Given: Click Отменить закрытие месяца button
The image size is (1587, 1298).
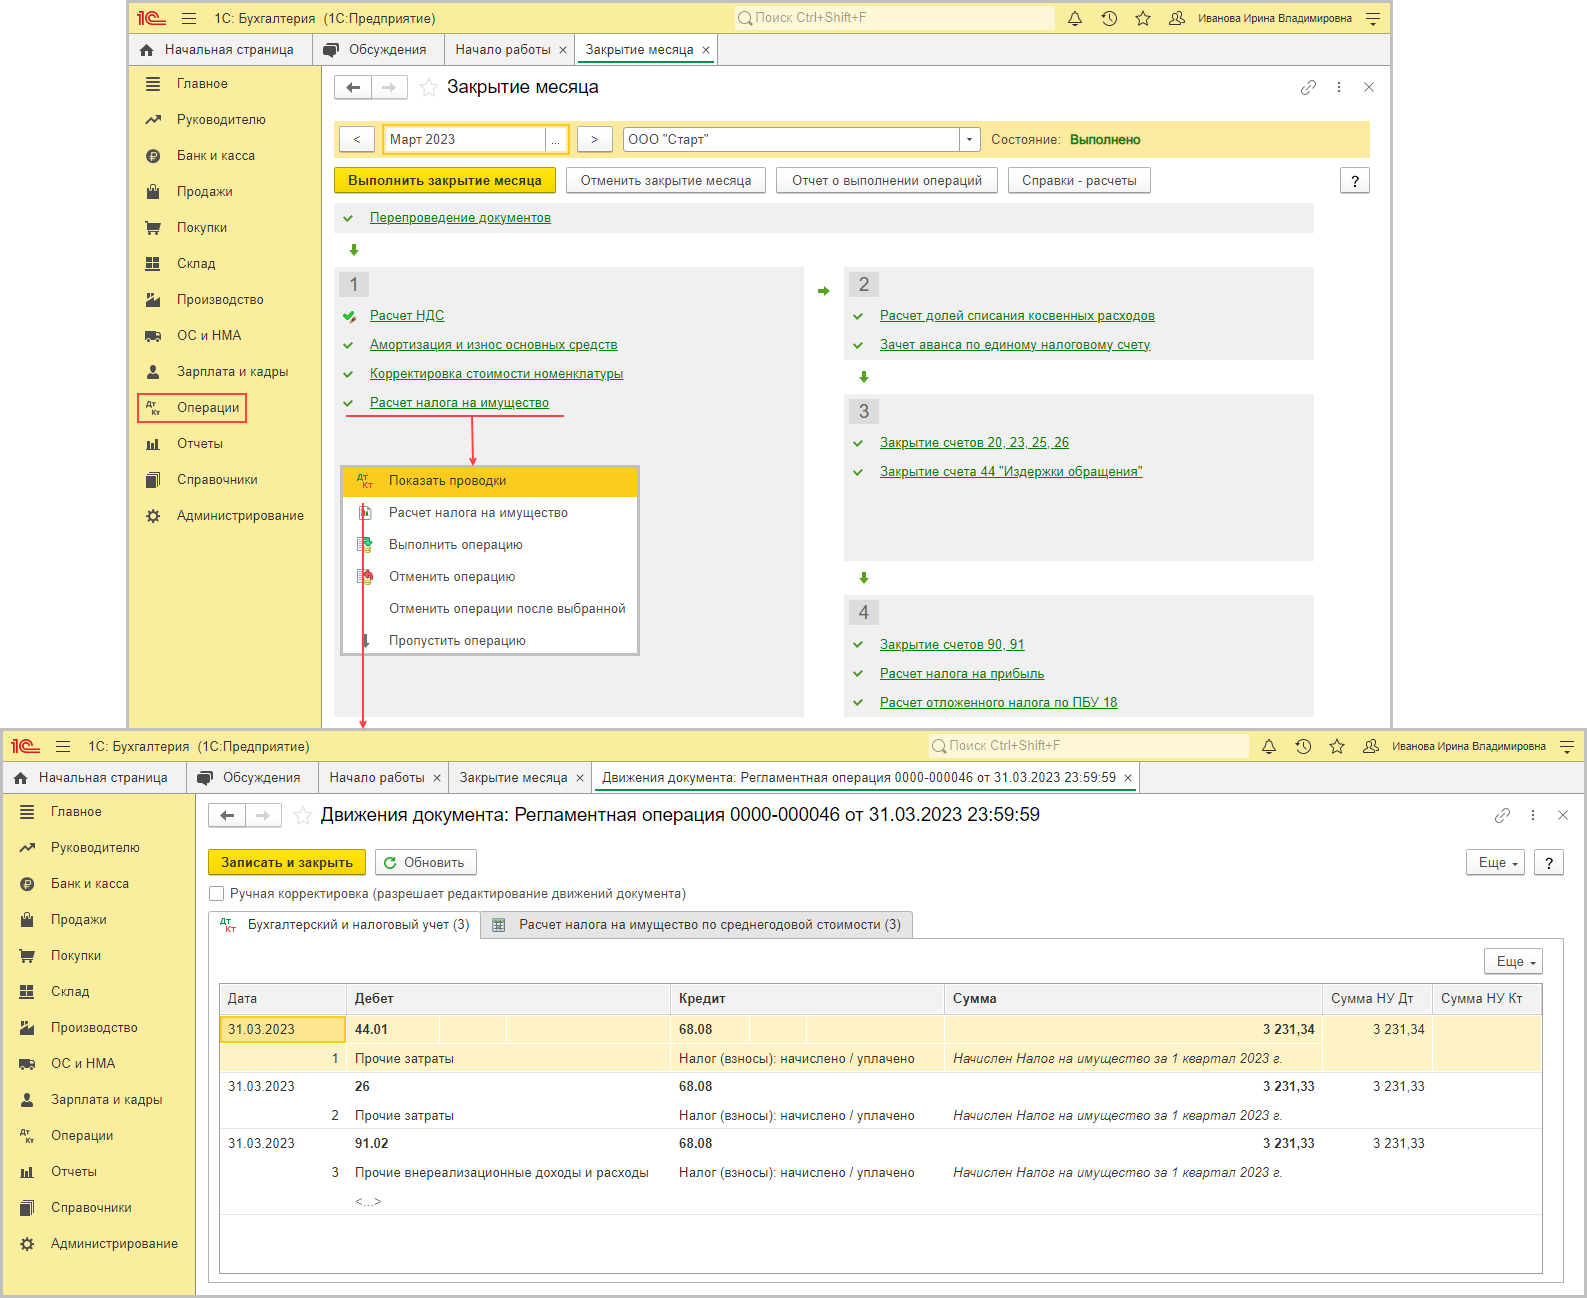Looking at the screenshot, I should pos(666,181).
